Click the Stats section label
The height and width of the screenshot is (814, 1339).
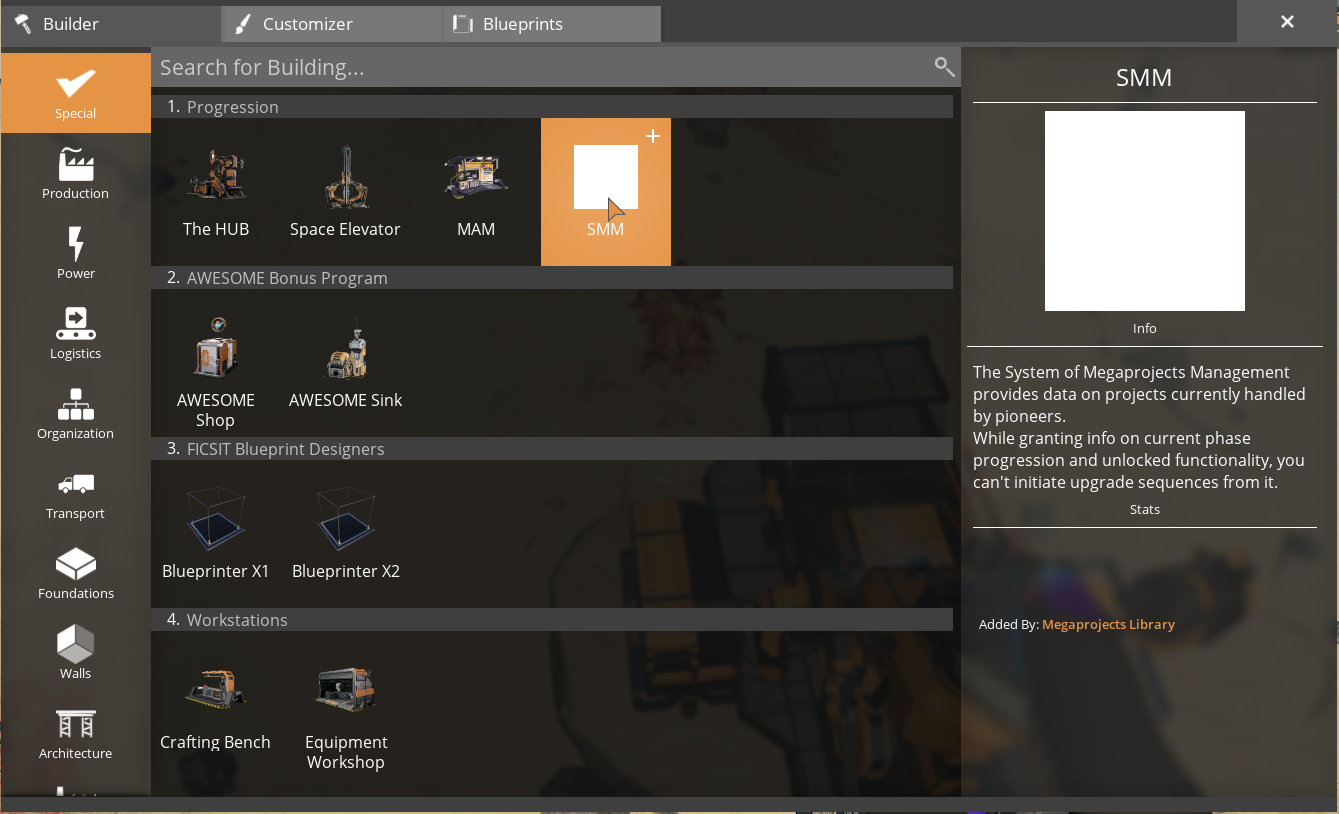coord(1145,509)
